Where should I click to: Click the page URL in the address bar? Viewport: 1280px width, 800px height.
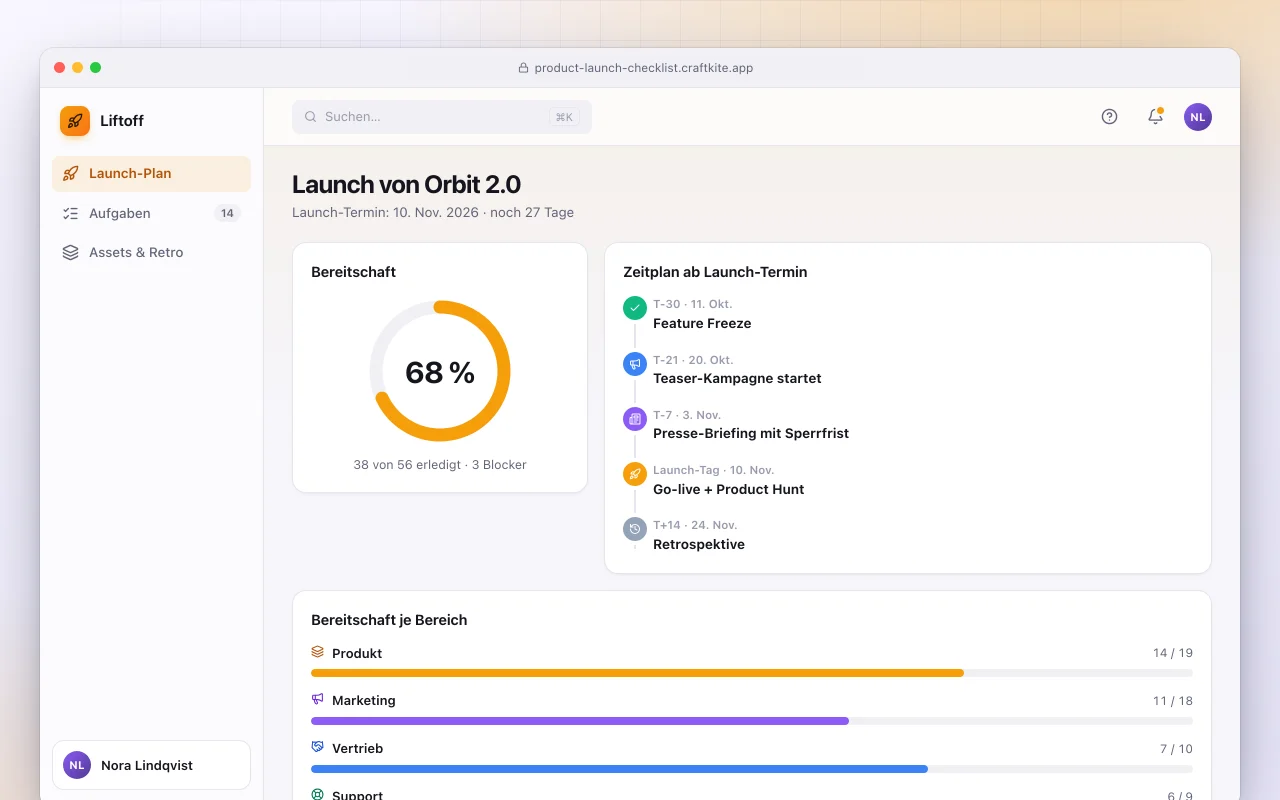pos(644,68)
